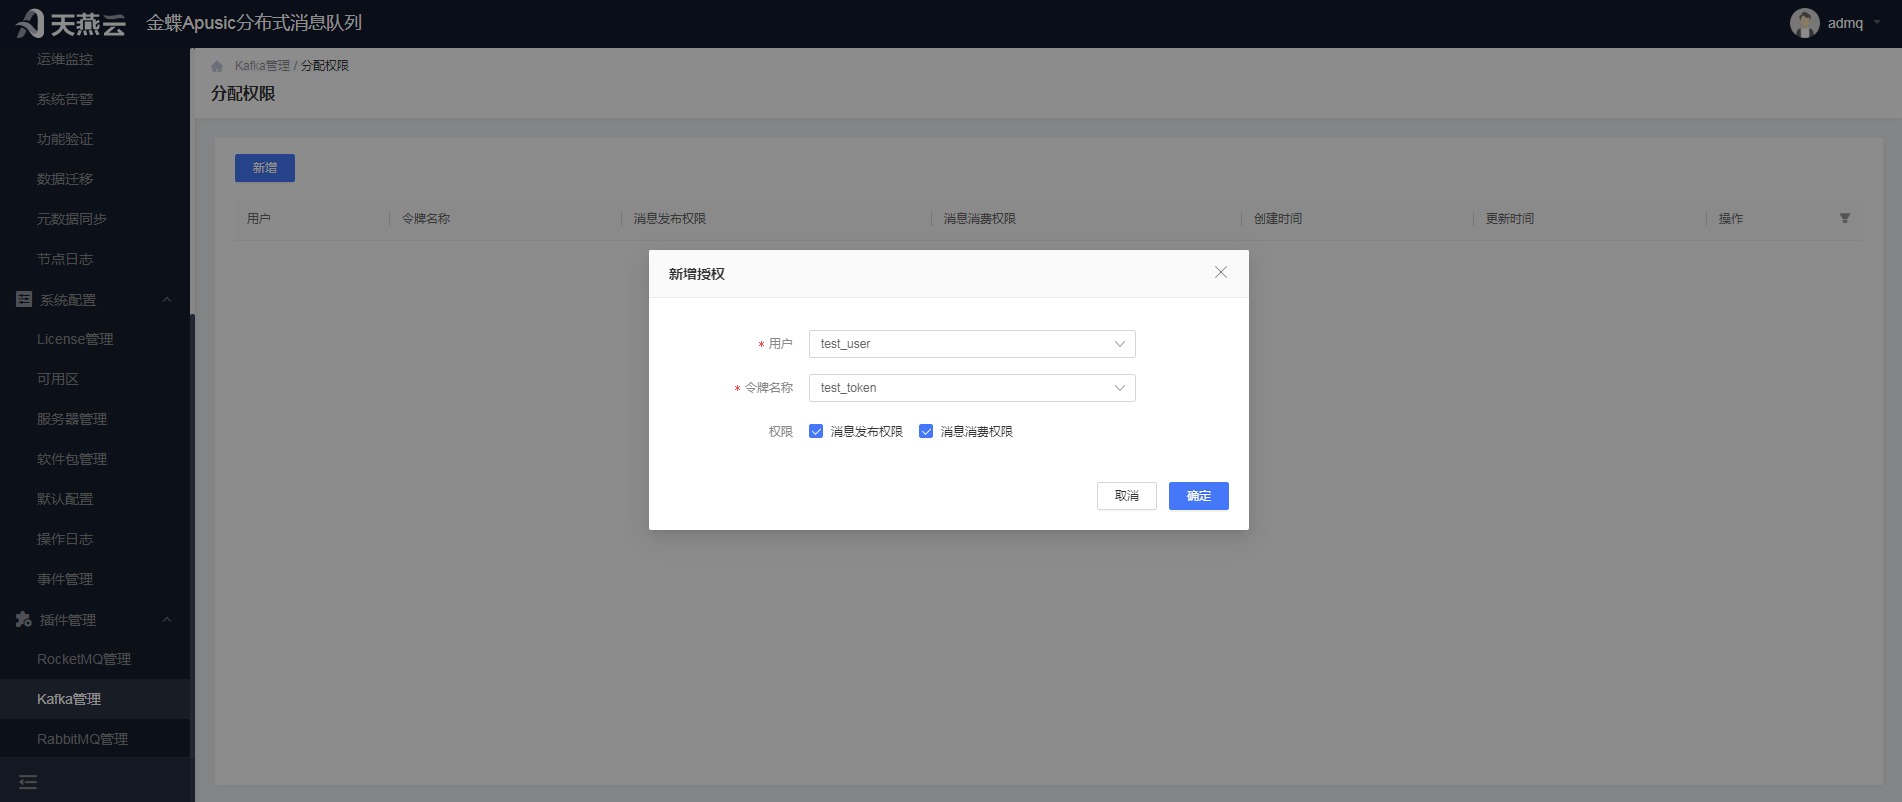
Task: Click the 取消 button in the dialog
Action: coord(1127,496)
